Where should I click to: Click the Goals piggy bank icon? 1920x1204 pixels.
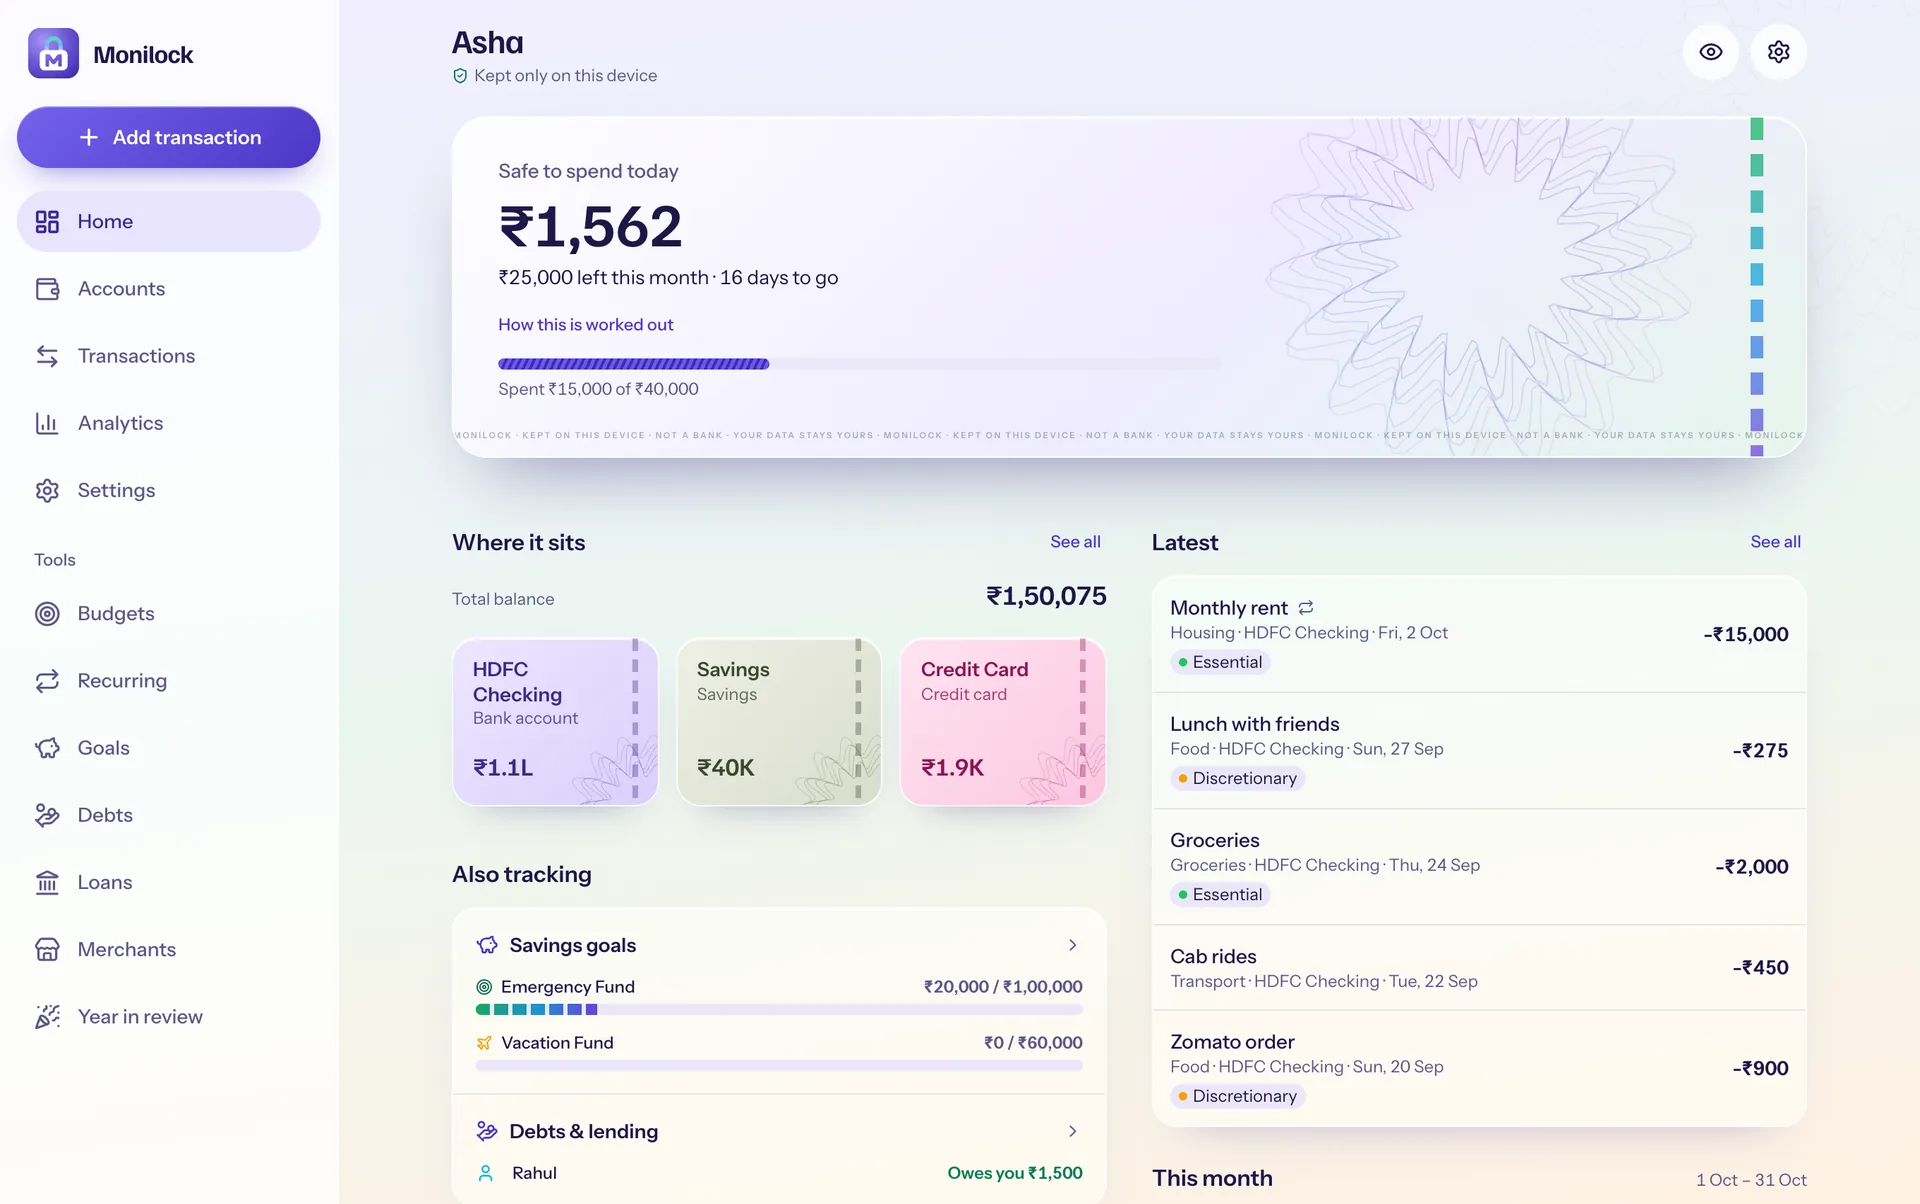pyautogui.click(x=47, y=748)
